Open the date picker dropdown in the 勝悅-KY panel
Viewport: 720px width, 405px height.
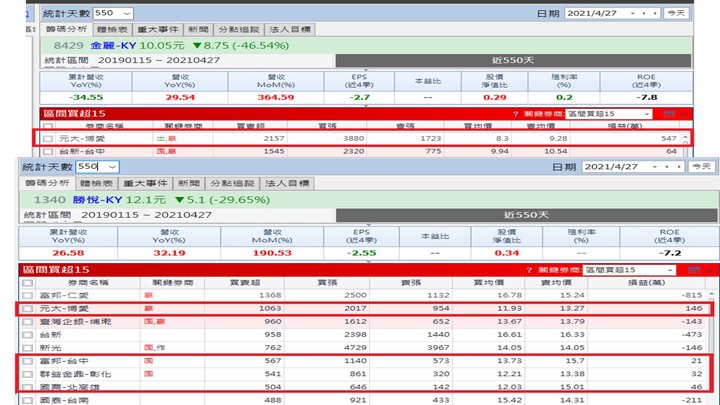pyautogui.click(x=655, y=167)
